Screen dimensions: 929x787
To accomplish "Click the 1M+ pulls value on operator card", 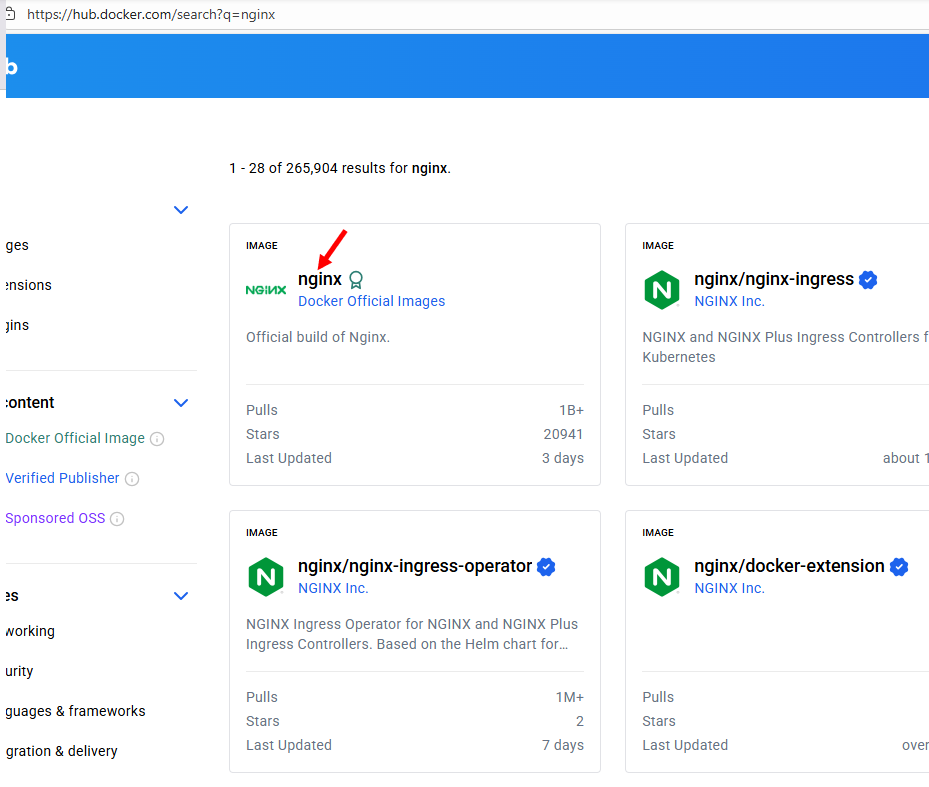I will pyautogui.click(x=569, y=697).
